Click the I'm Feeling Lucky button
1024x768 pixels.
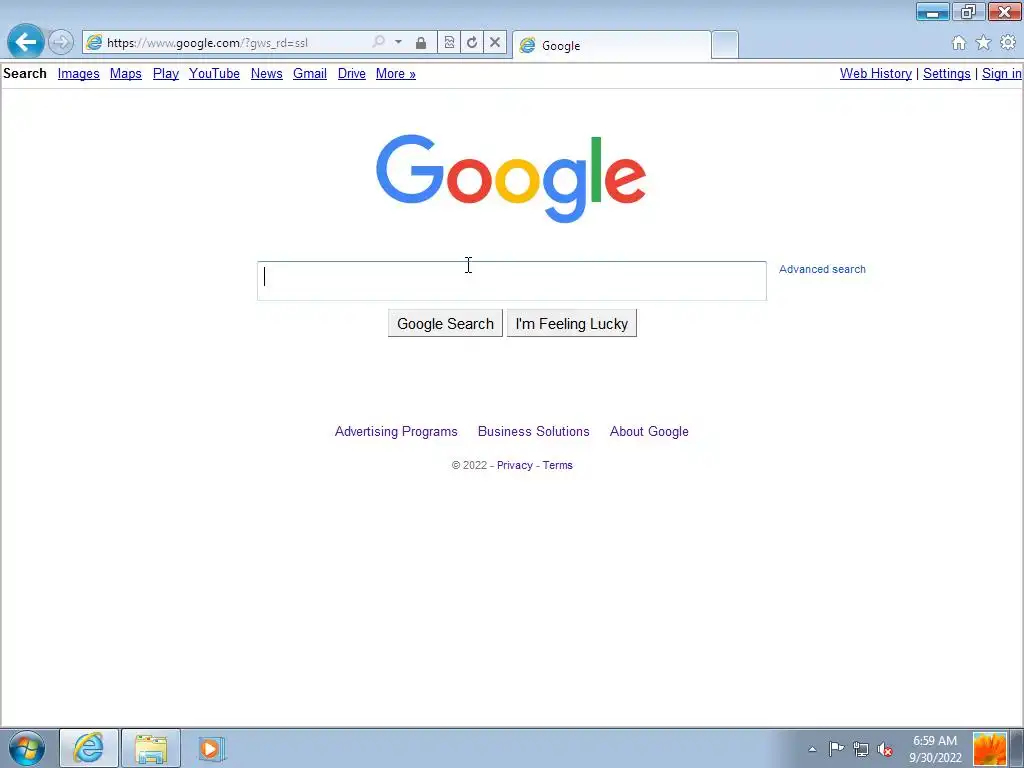tap(571, 323)
